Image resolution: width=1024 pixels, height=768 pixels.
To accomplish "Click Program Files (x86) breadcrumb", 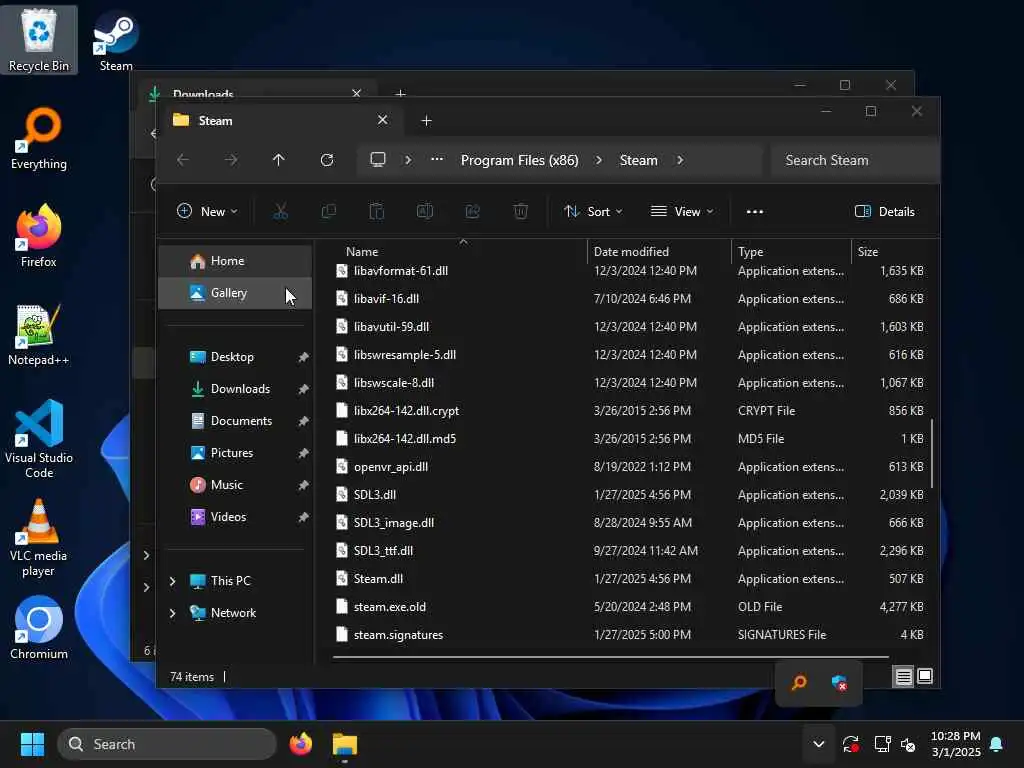I will click(x=520, y=160).
